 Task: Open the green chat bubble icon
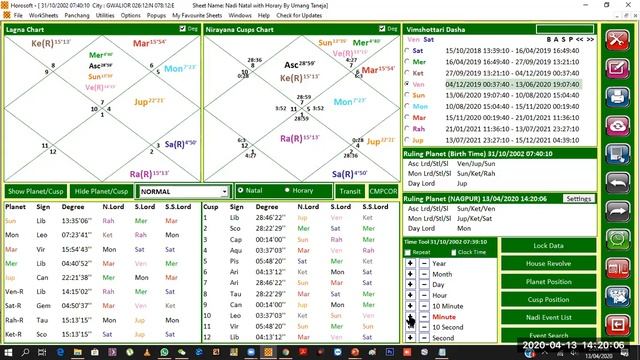tap(617, 240)
